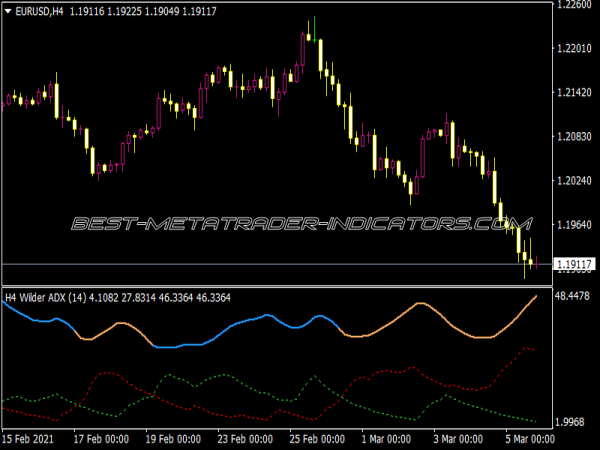This screenshot has width=600, height=450.
Task: Select the 17 Feb 00:00 time label
Action: [101, 439]
